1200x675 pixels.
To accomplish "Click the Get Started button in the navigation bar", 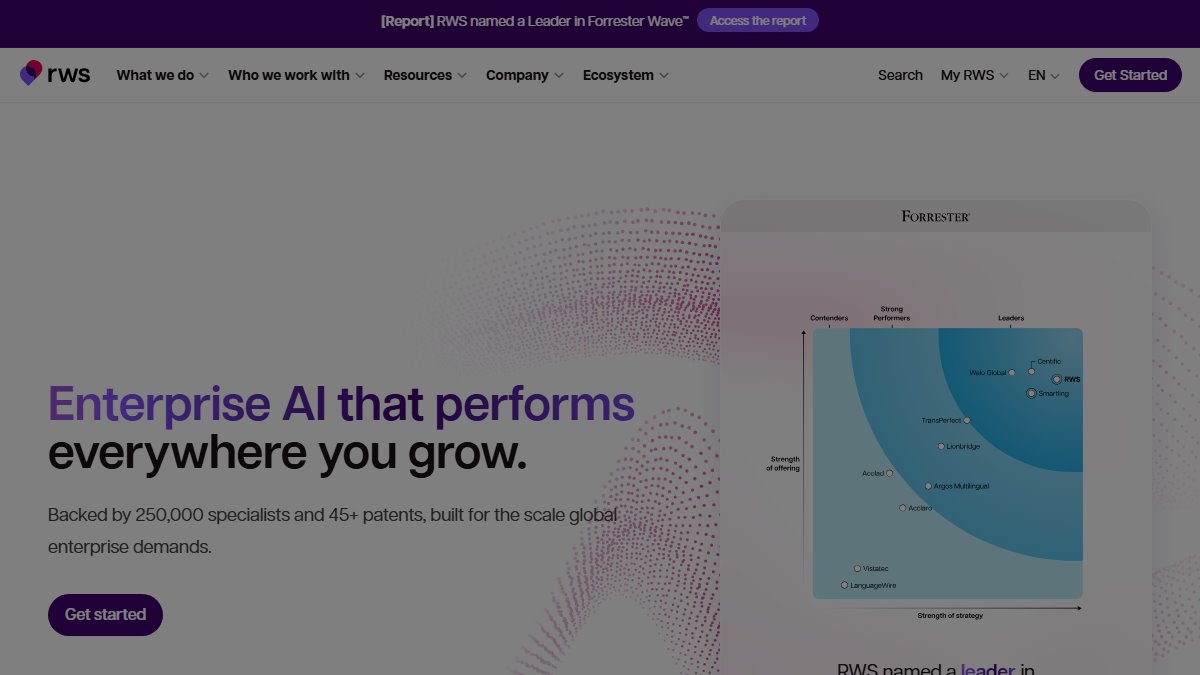I will point(1130,75).
